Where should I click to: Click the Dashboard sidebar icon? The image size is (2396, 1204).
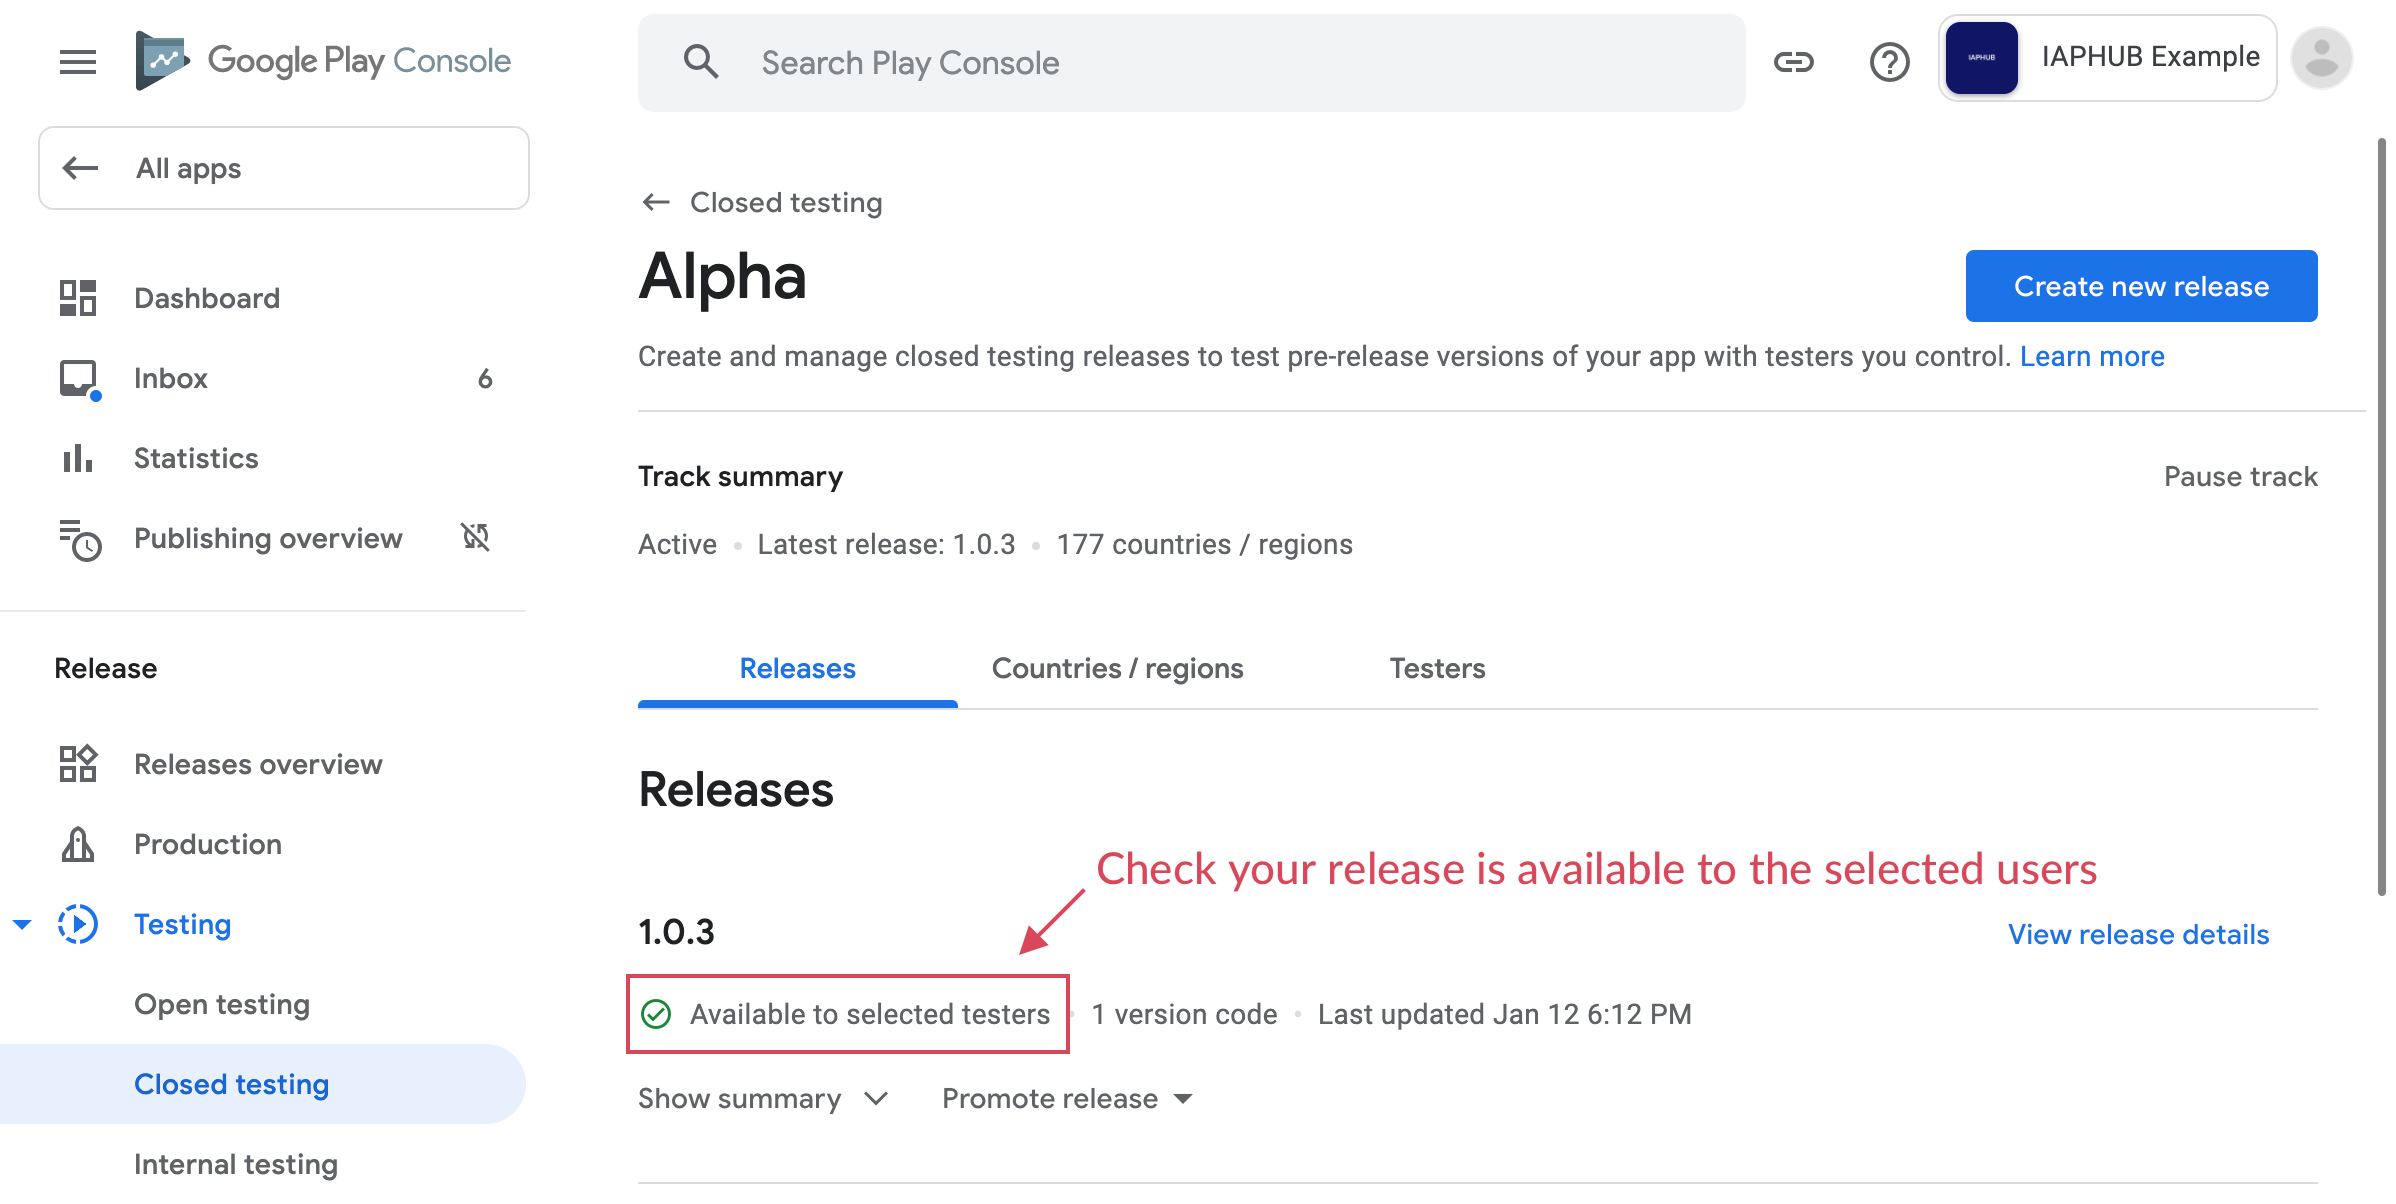click(x=78, y=298)
